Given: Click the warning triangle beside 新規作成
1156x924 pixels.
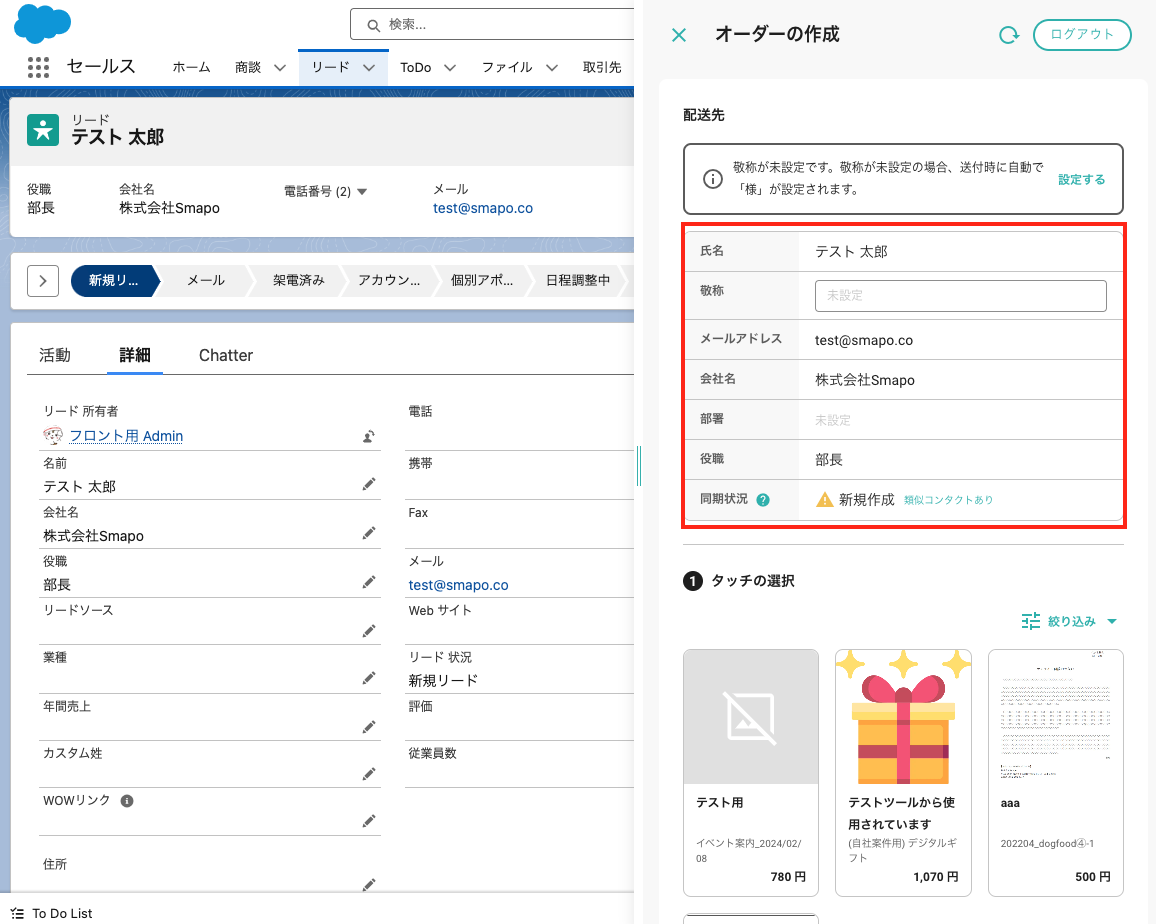Looking at the screenshot, I should [x=824, y=500].
